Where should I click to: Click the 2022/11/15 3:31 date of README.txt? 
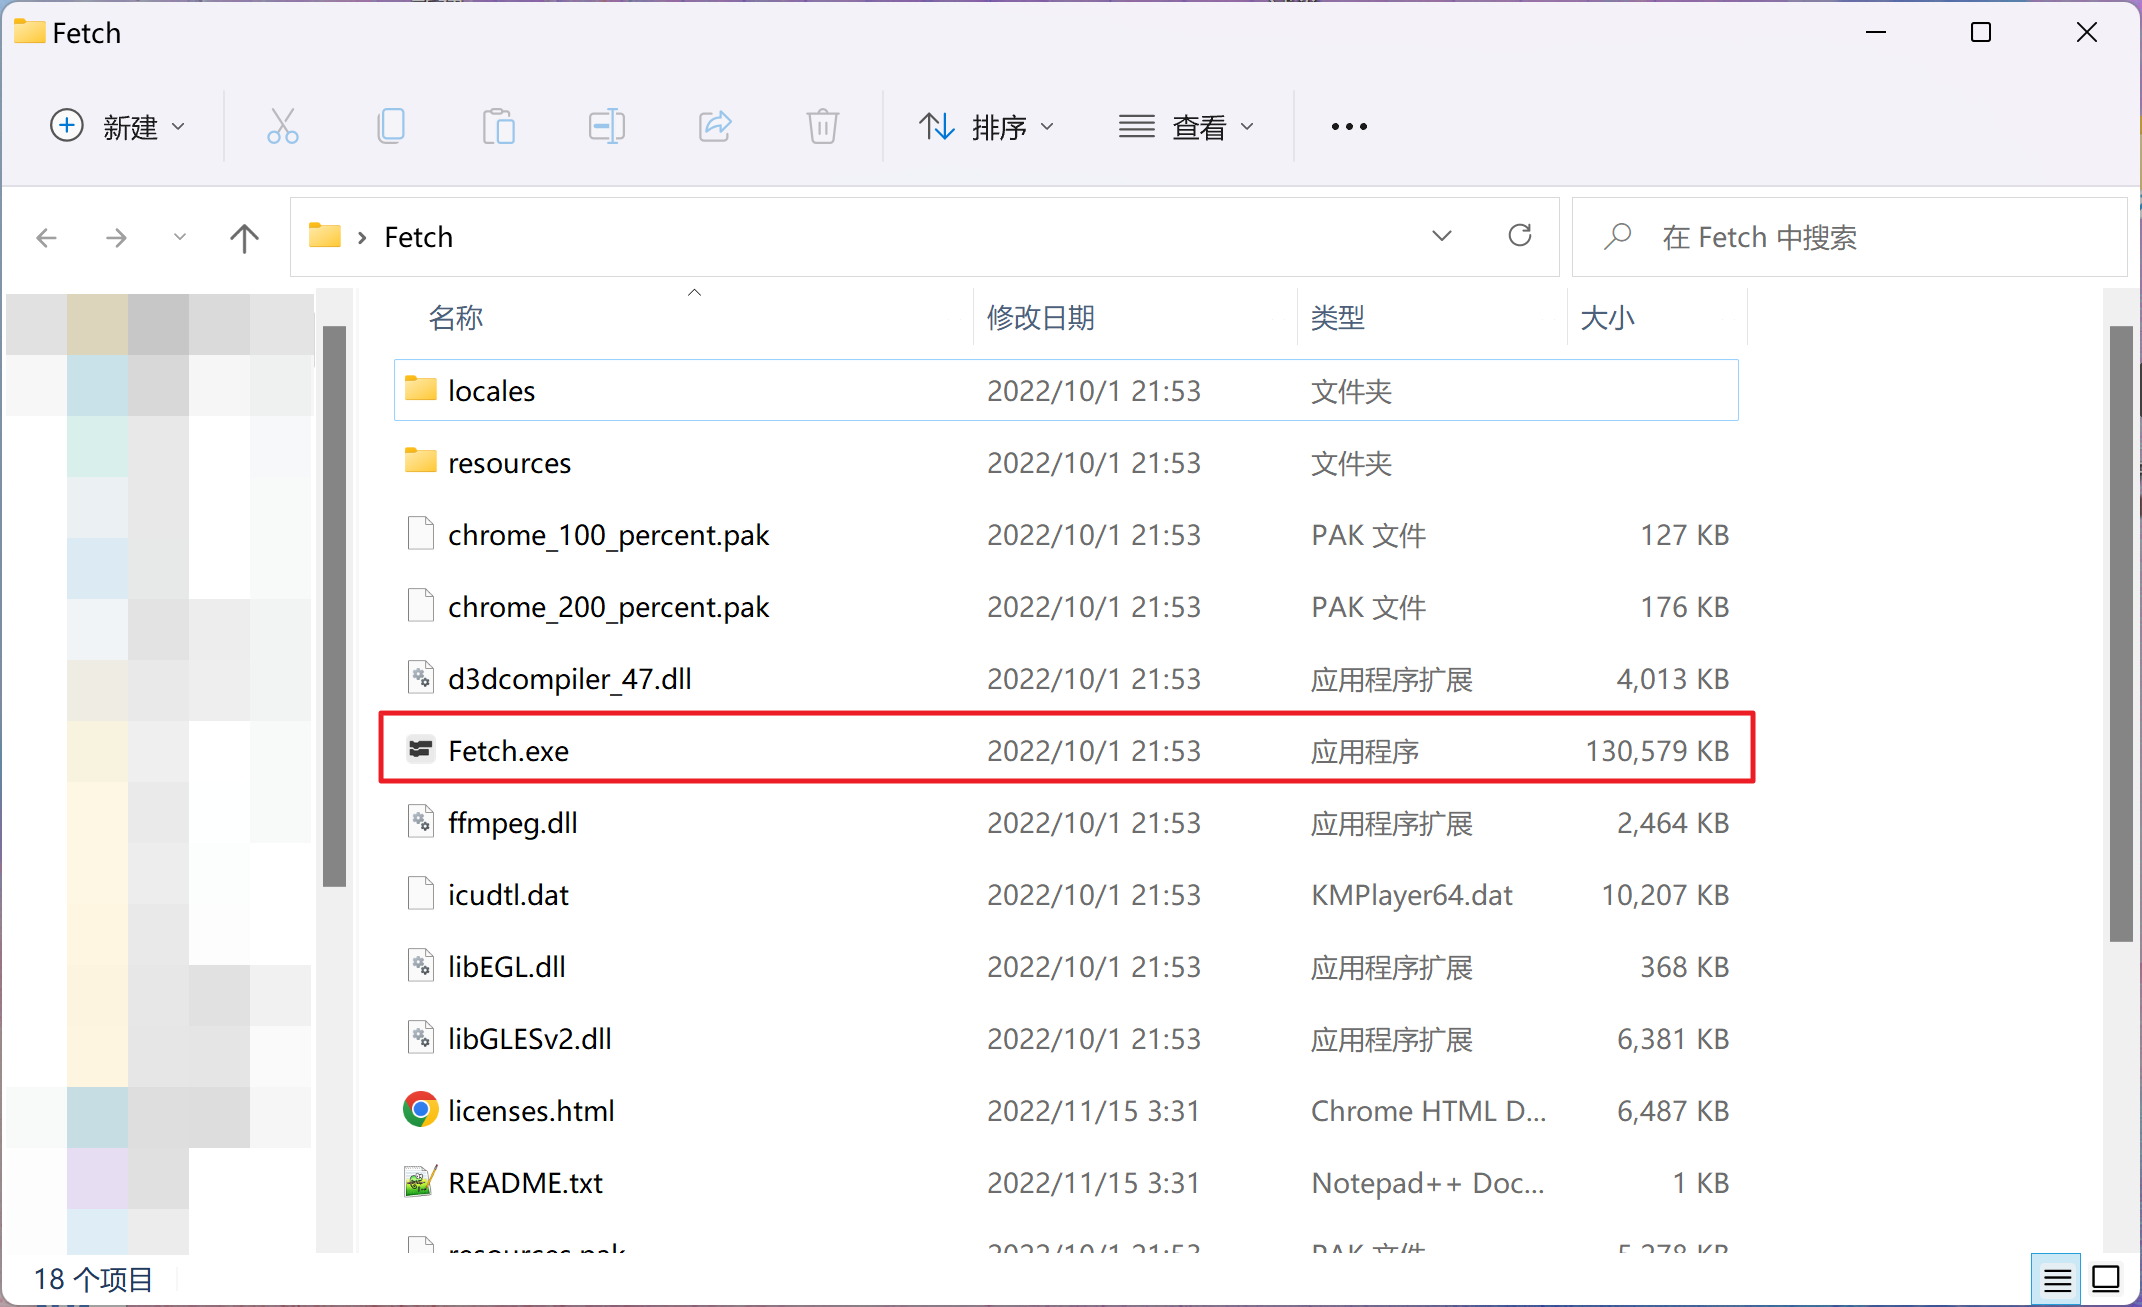pos(1093,1183)
